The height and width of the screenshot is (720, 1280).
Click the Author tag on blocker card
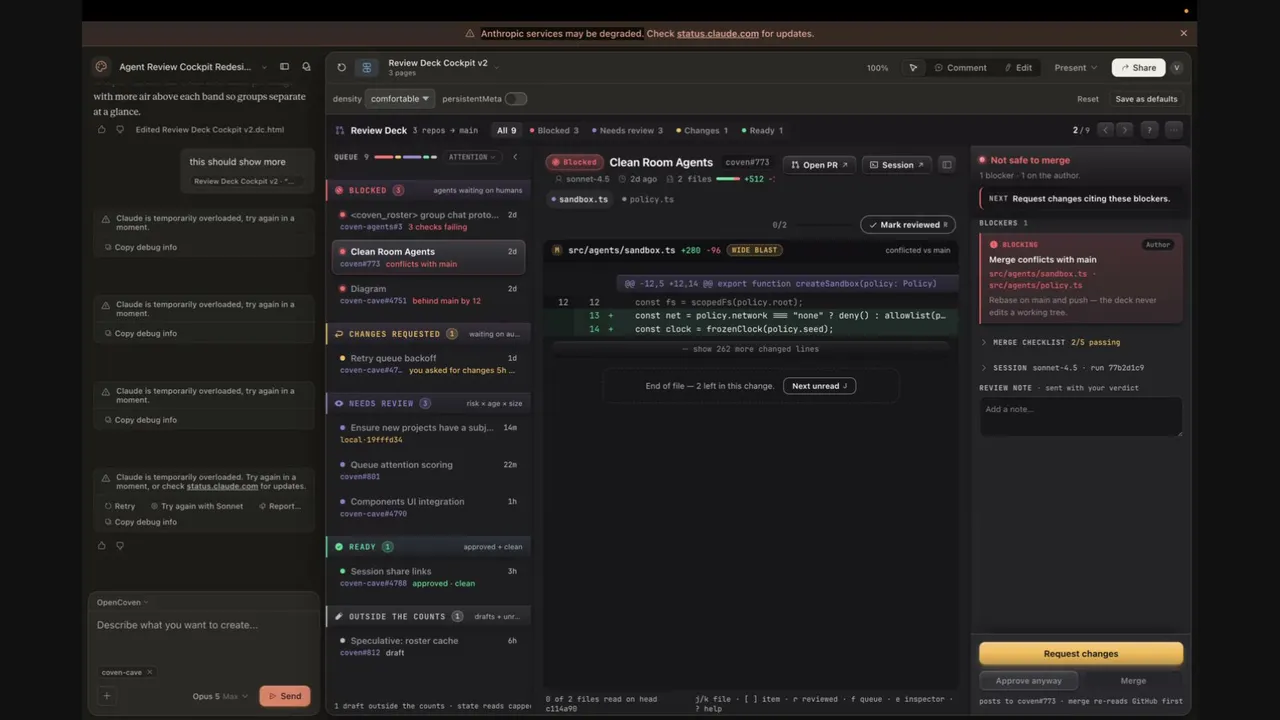point(1157,244)
